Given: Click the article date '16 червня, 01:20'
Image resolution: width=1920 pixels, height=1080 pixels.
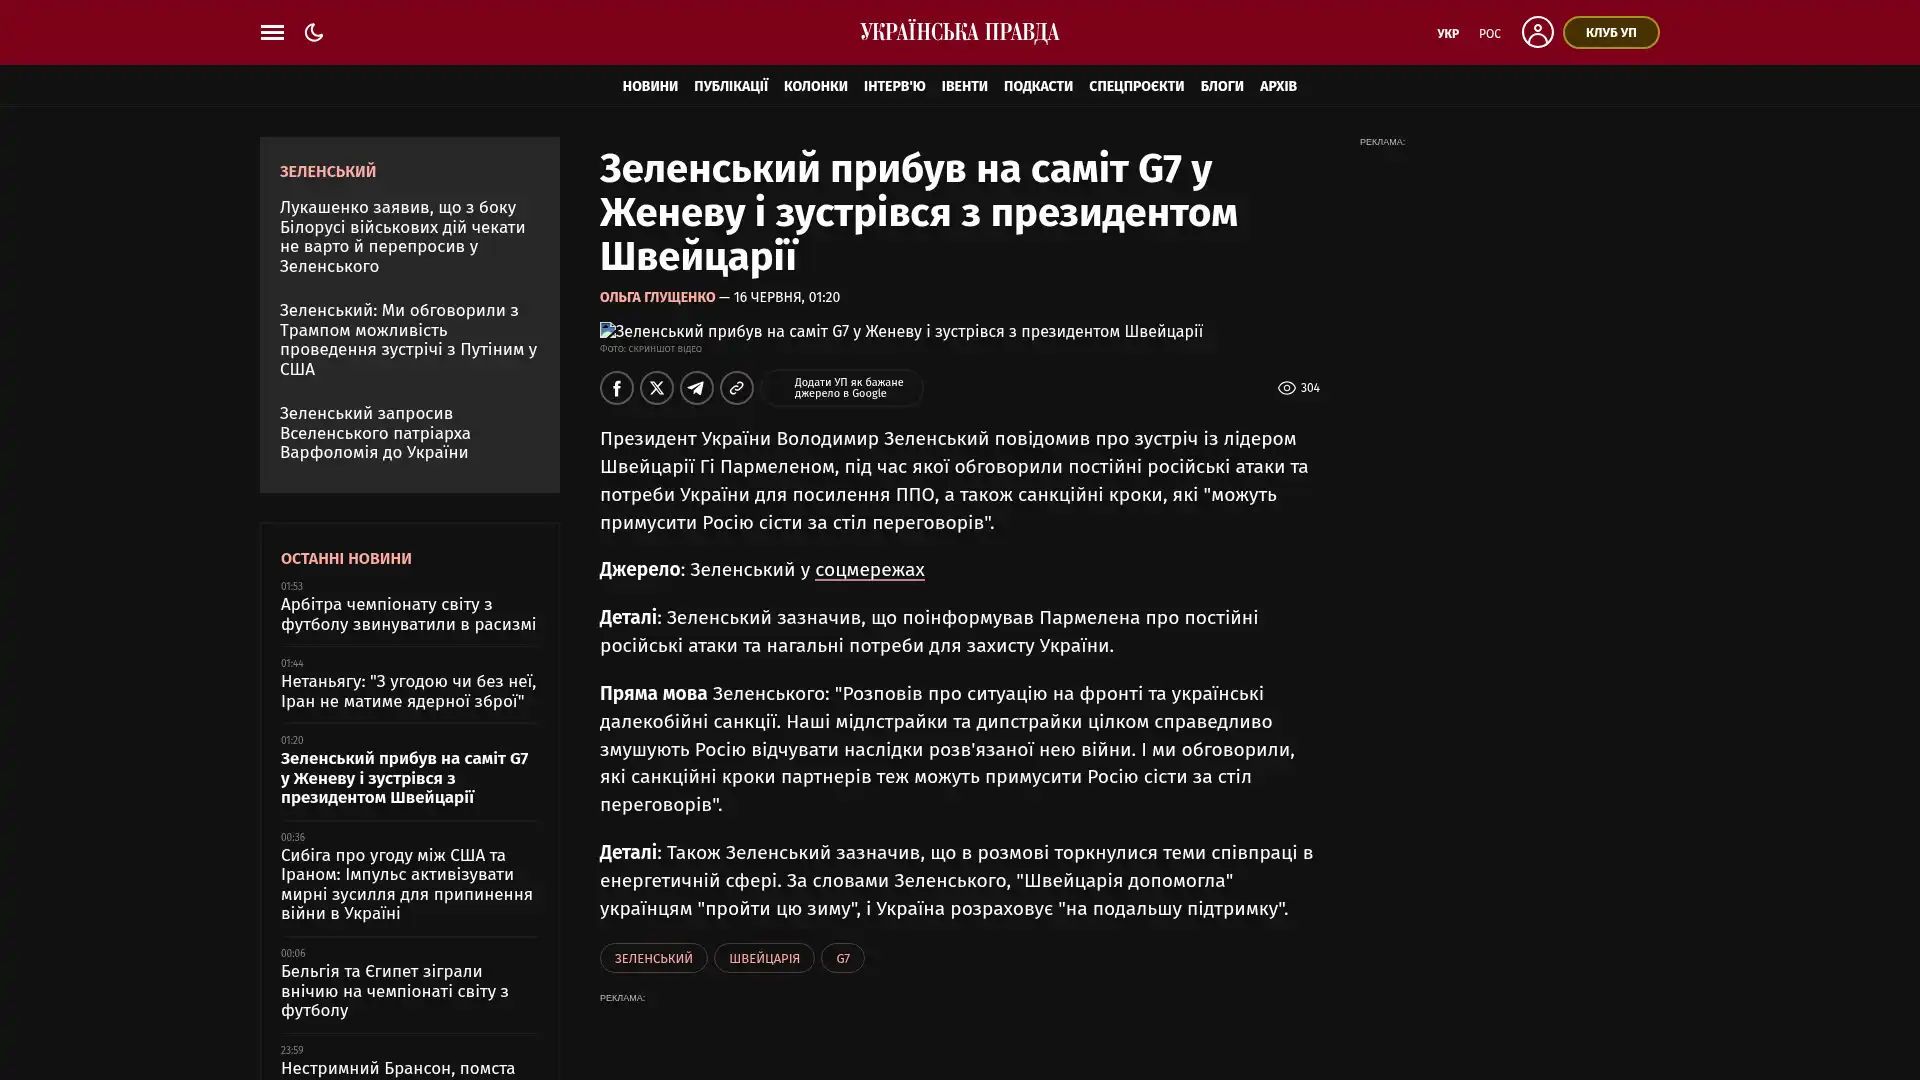Looking at the screenshot, I should click(786, 297).
